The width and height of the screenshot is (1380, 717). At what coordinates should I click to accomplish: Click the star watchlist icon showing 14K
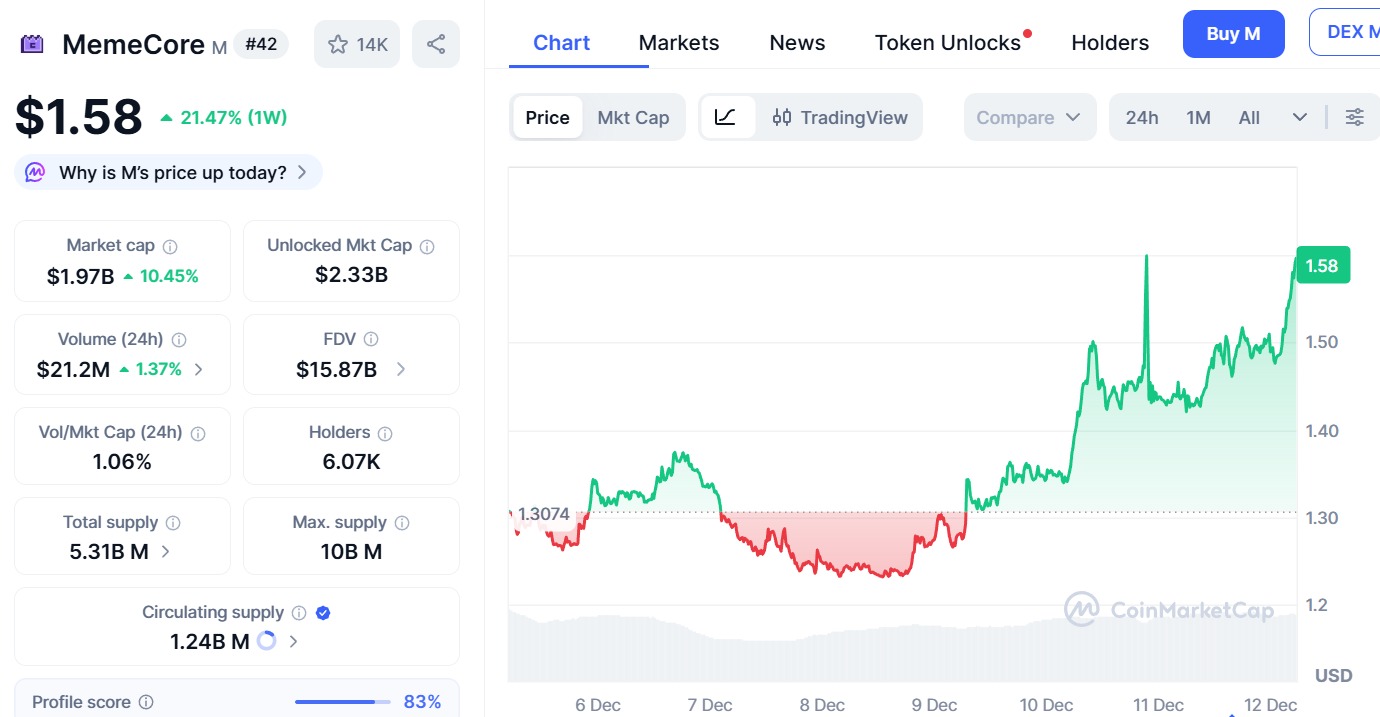tap(357, 44)
